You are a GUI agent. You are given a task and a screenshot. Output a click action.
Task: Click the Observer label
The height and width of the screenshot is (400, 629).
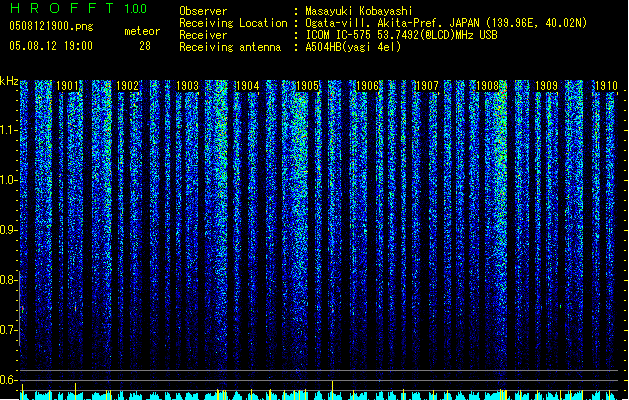203,11
